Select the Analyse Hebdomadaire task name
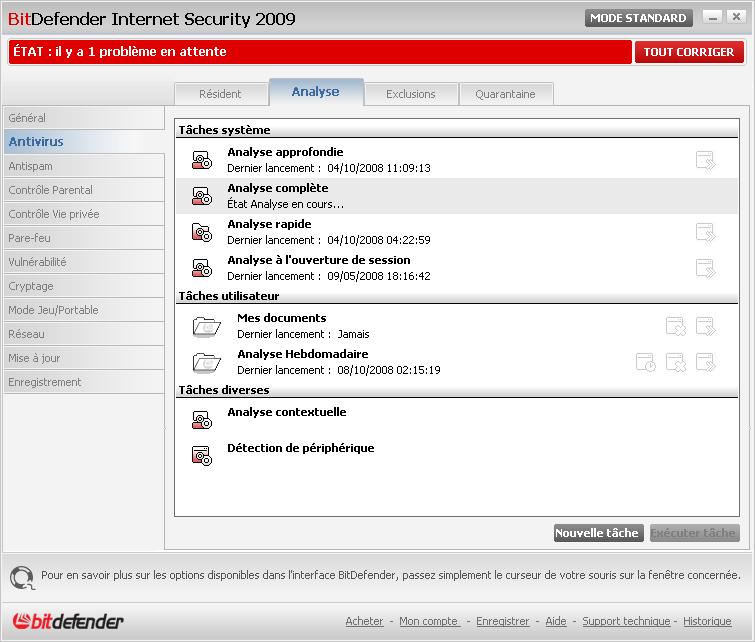The width and height of the screenshot is (755, 642). [x=303, y=354]
